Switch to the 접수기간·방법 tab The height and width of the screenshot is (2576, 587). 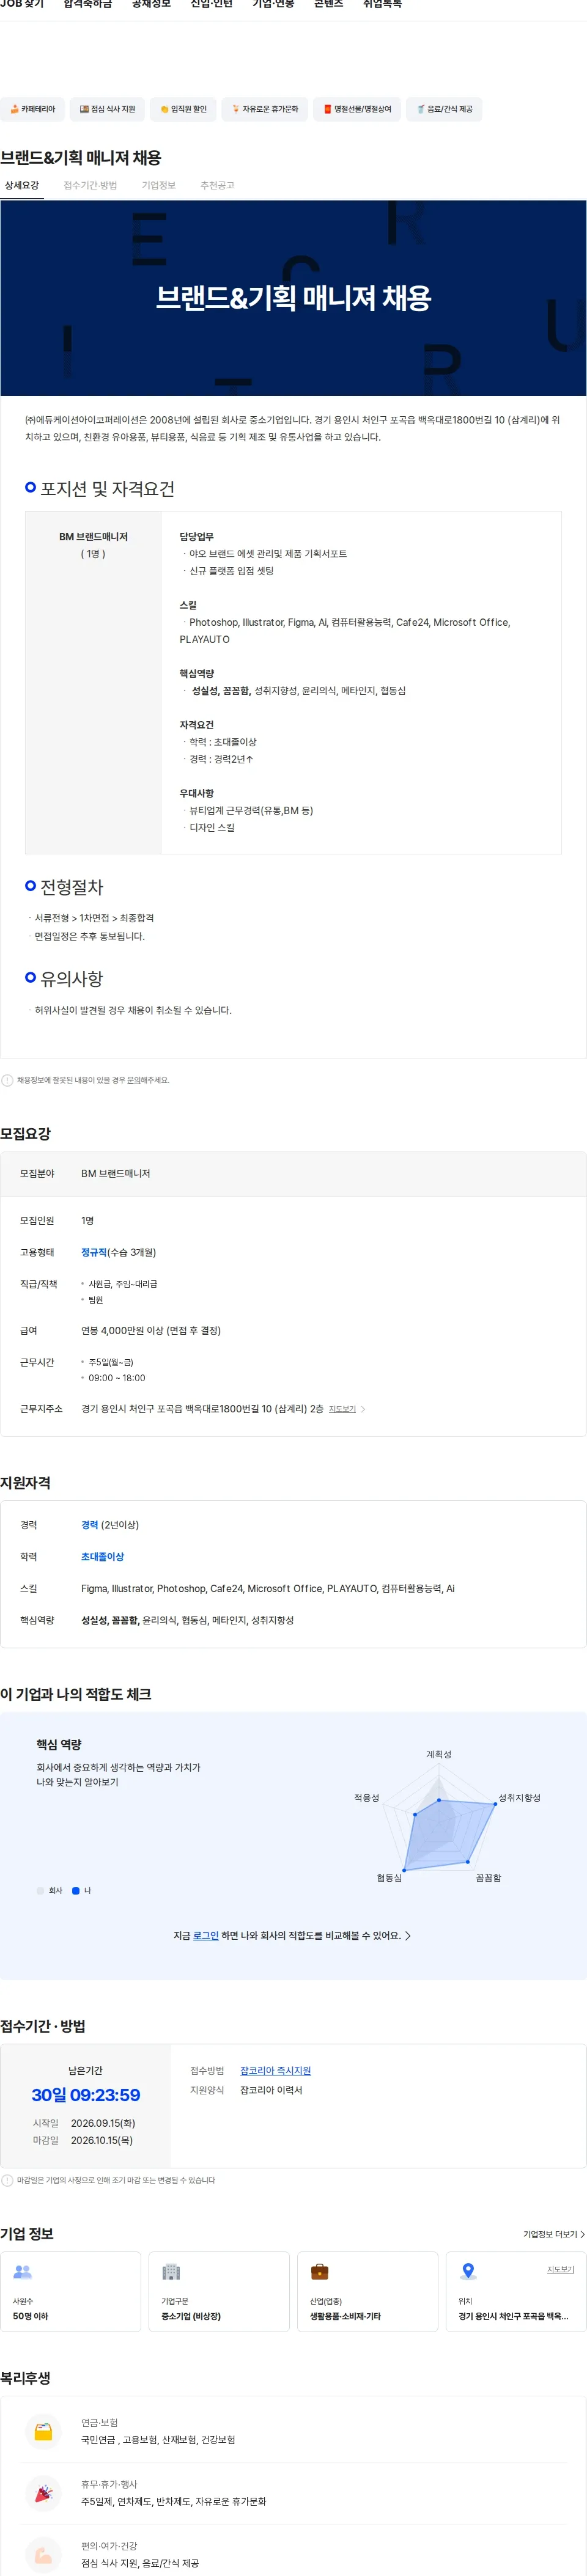pos(90,186)
